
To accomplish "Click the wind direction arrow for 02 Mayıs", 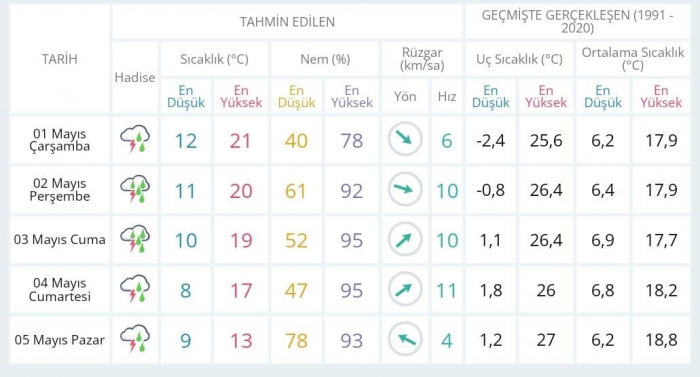I will (x=405, y=189).
